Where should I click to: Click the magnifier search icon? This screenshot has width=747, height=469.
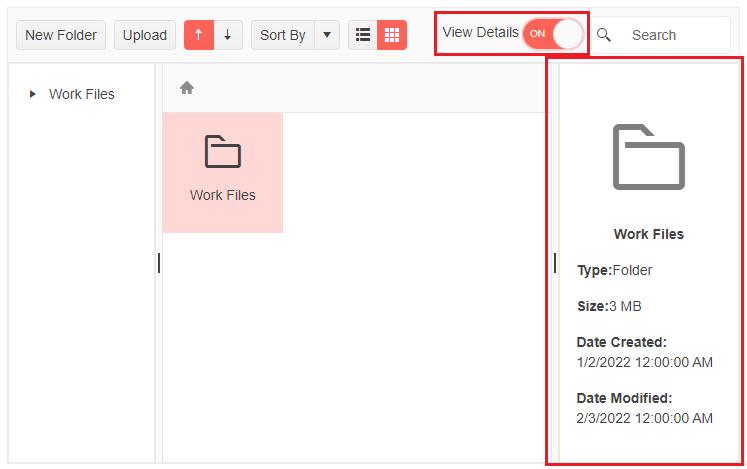604,35
